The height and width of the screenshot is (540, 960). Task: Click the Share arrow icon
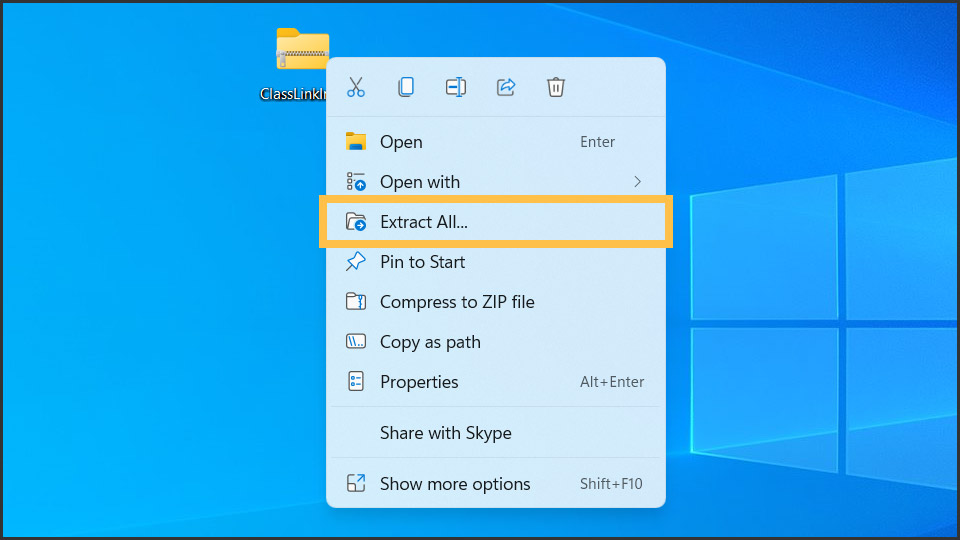(506, 87)
